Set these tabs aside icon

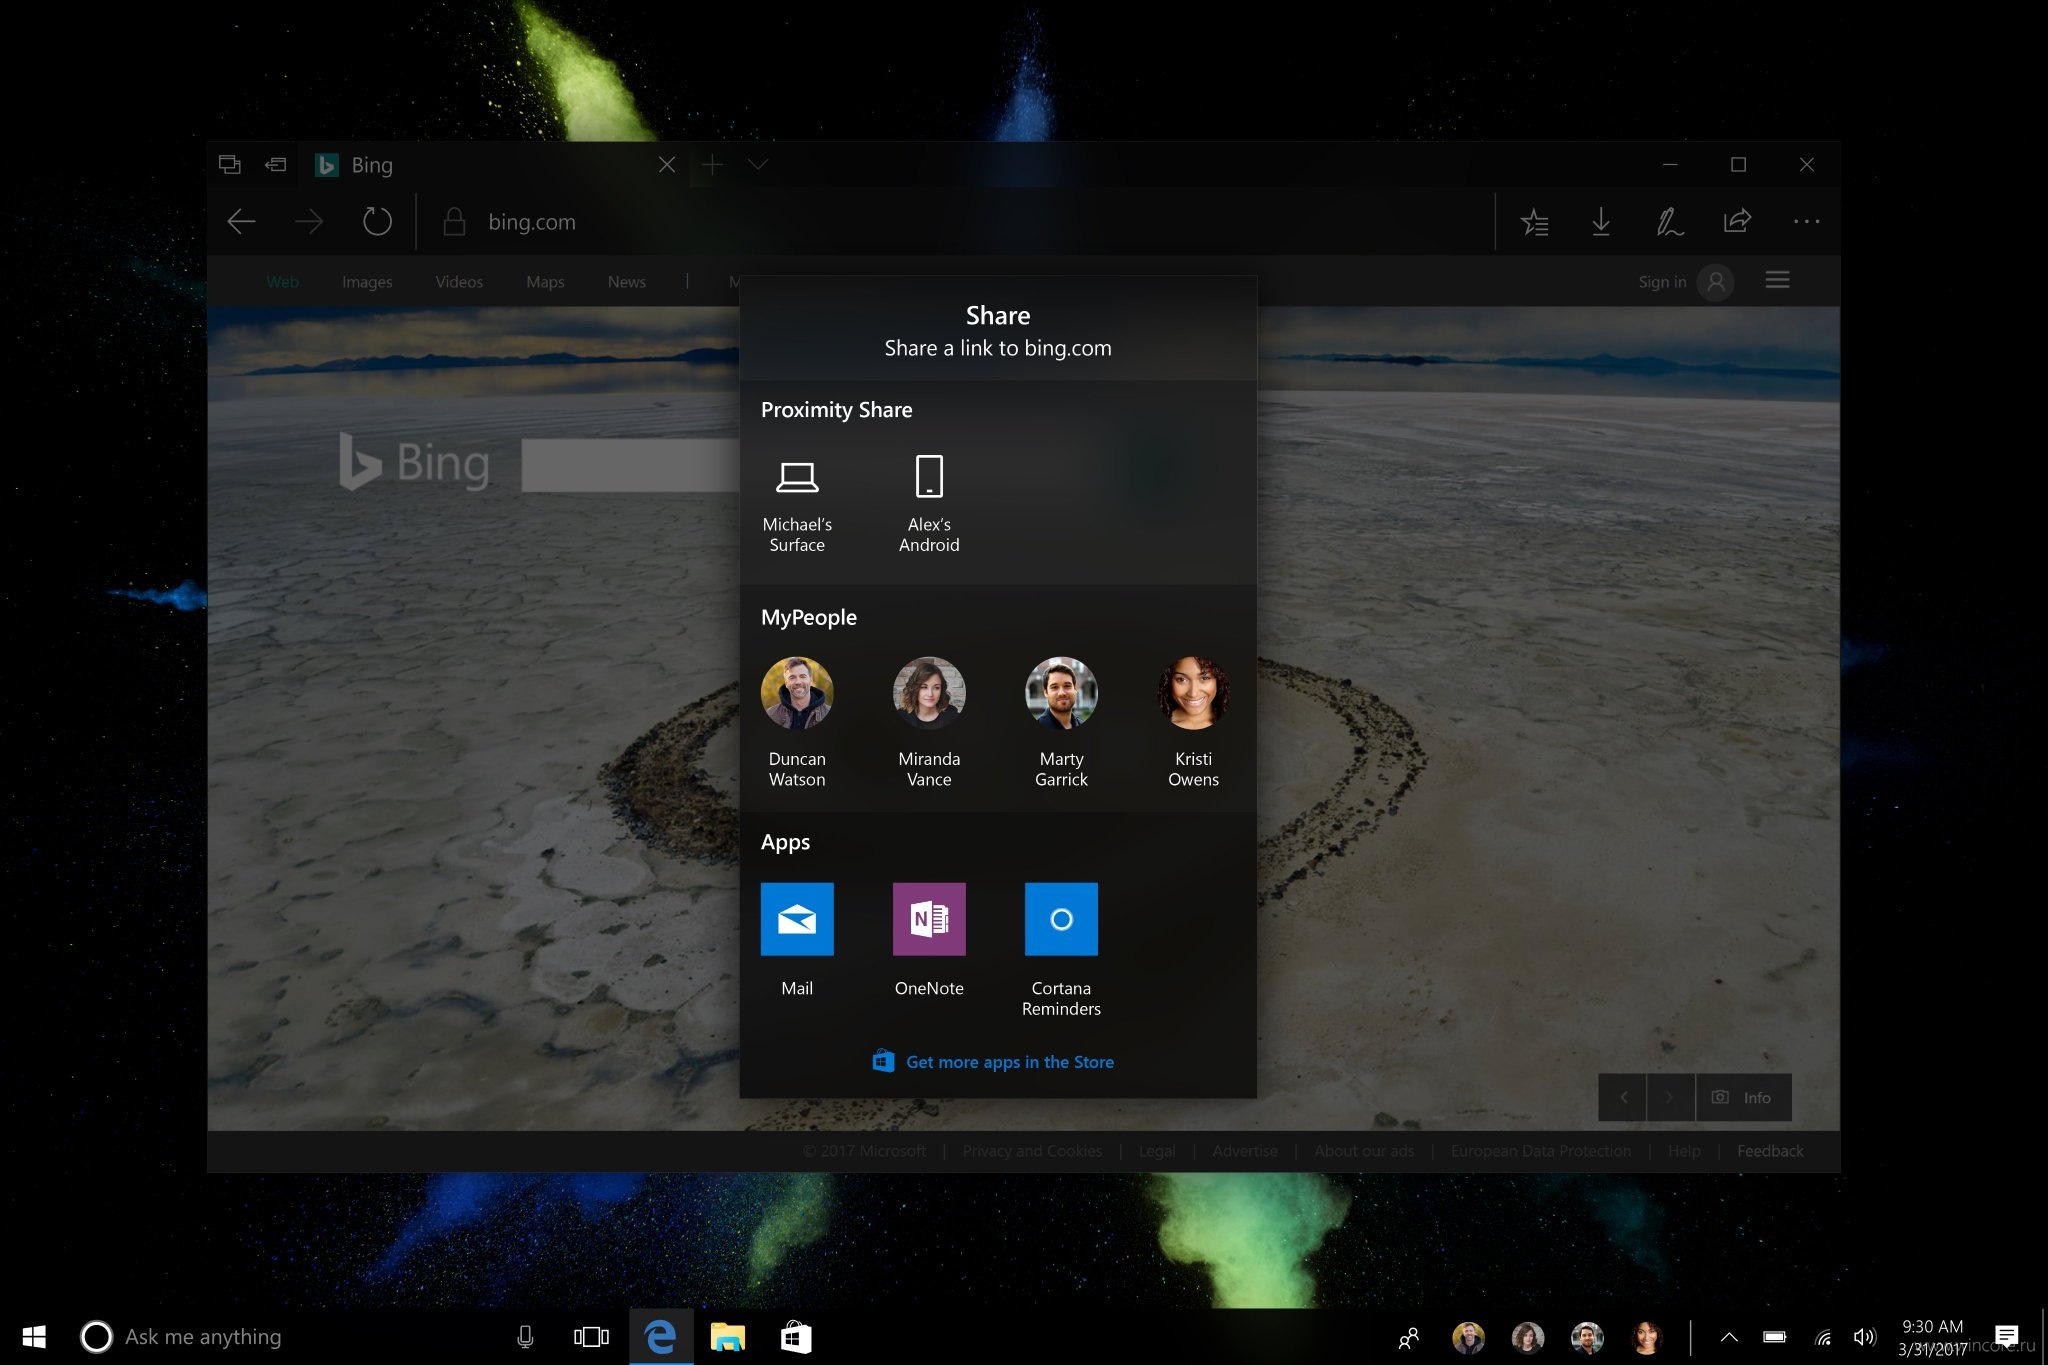[275, 164]
